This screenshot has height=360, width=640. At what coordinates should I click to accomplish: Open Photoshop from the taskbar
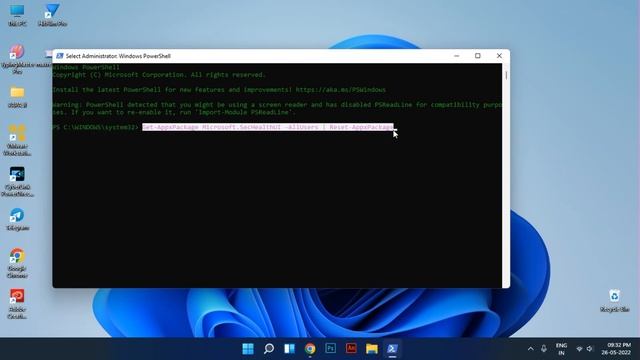331,349
